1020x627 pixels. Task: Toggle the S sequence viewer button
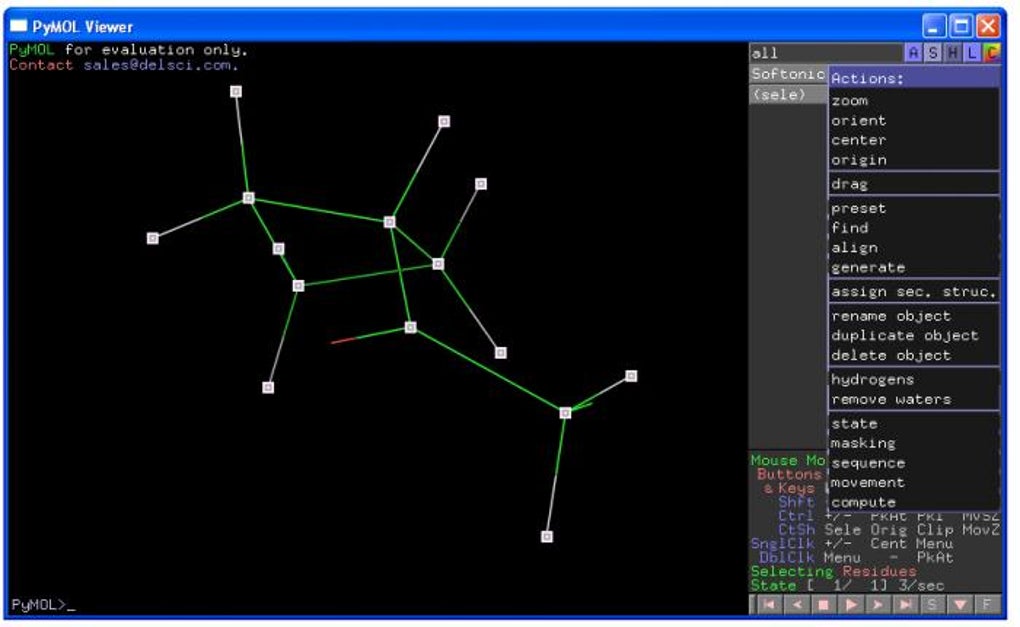pos(933,605)
